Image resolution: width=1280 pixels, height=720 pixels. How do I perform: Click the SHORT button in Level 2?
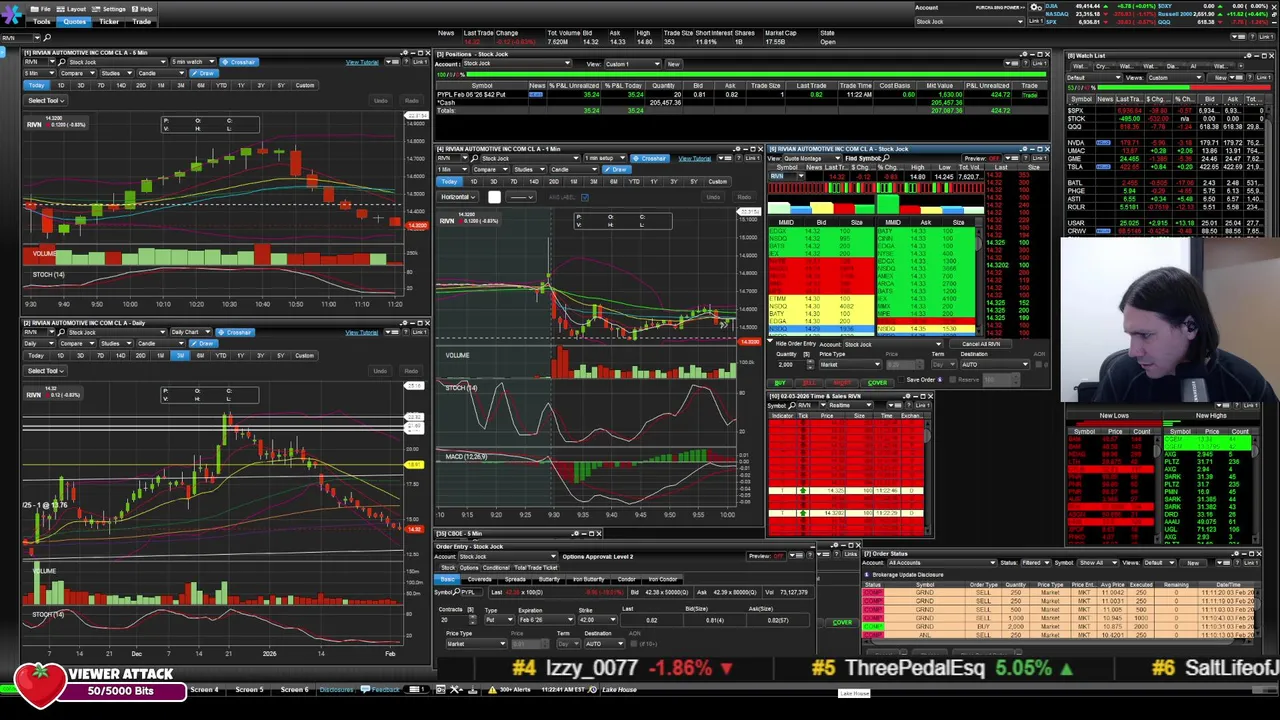click(x=842, y=383)
